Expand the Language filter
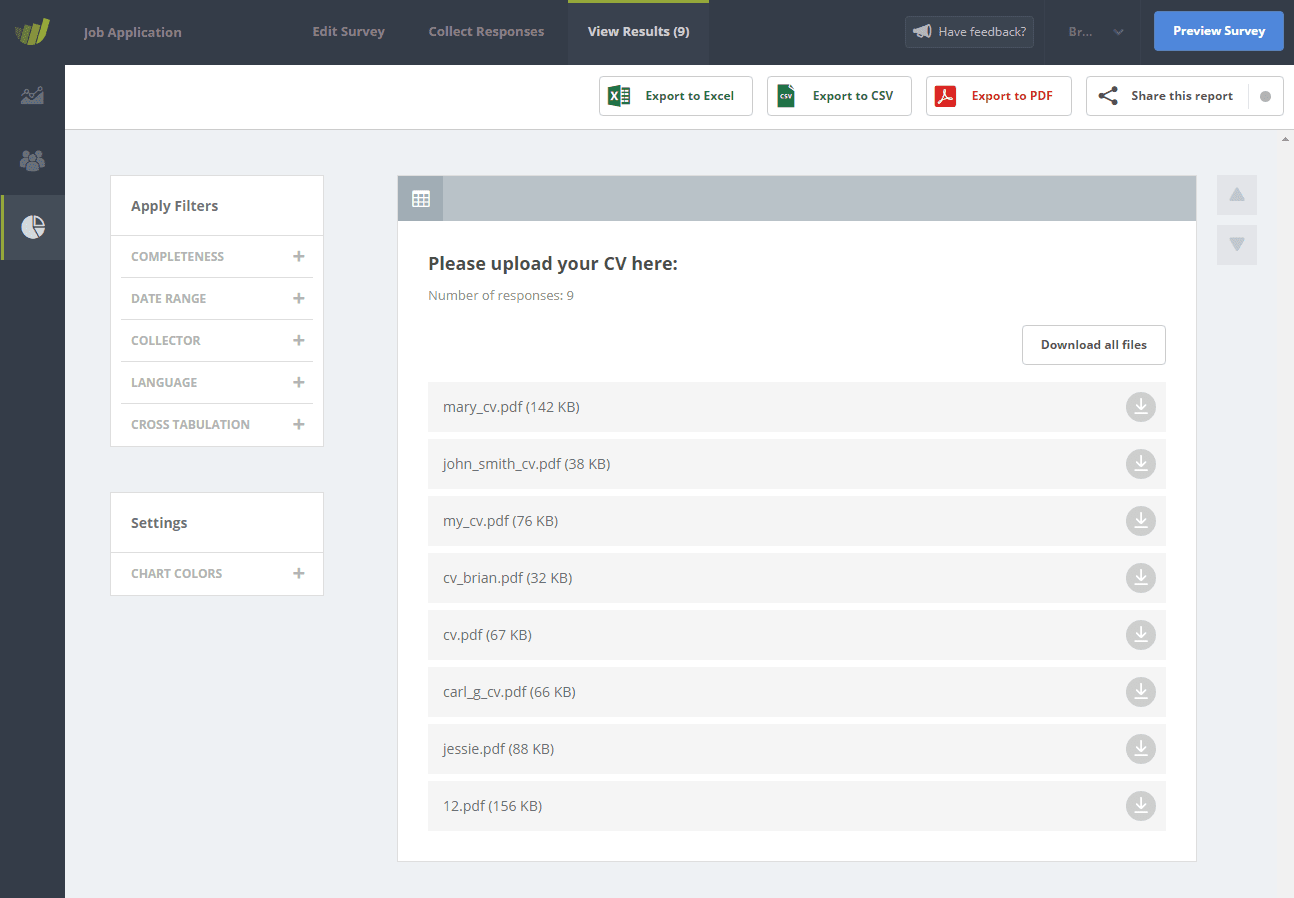The image size is (1294, 898). pyautogui.click(x=217, y=383)
